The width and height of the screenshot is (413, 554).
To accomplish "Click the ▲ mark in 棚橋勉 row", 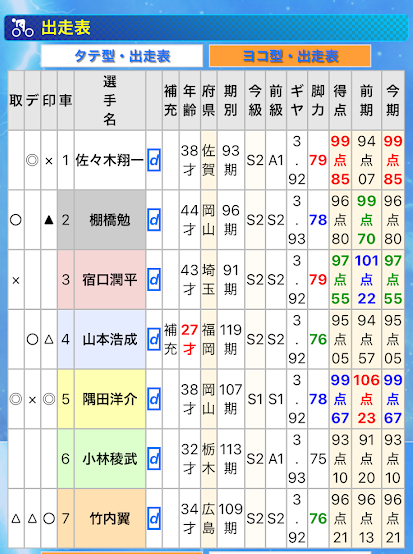I will (49, 220).
